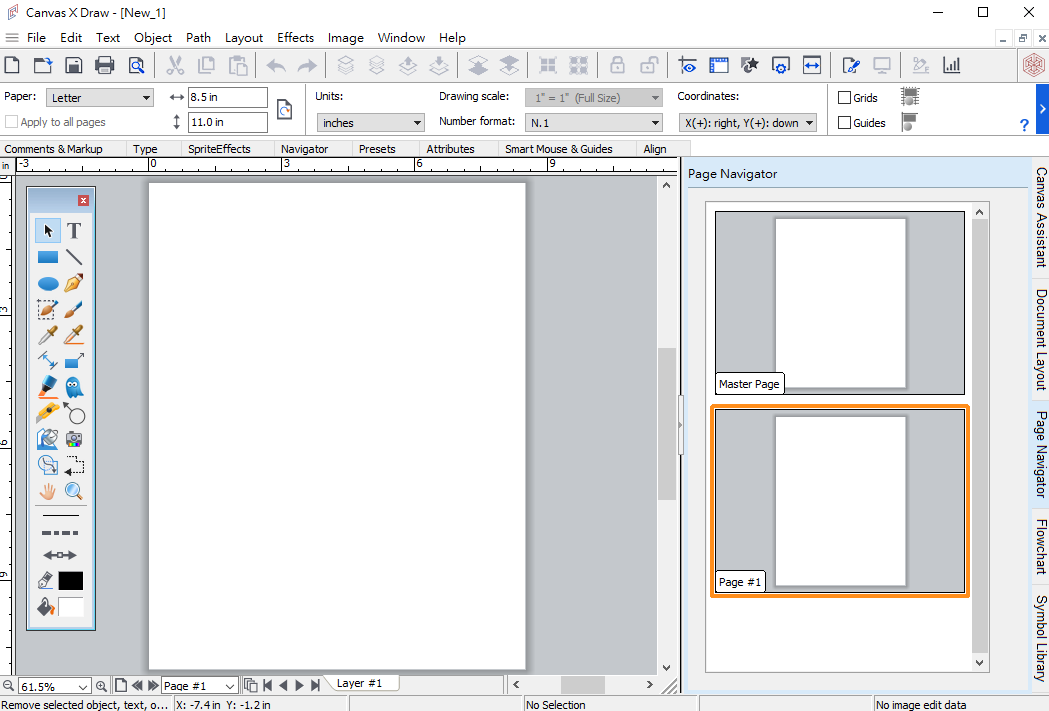Select the Page #1 thumbnail
Image resolution: width=1049 pixels, height=711 pixels.
(x=840, y=501)
